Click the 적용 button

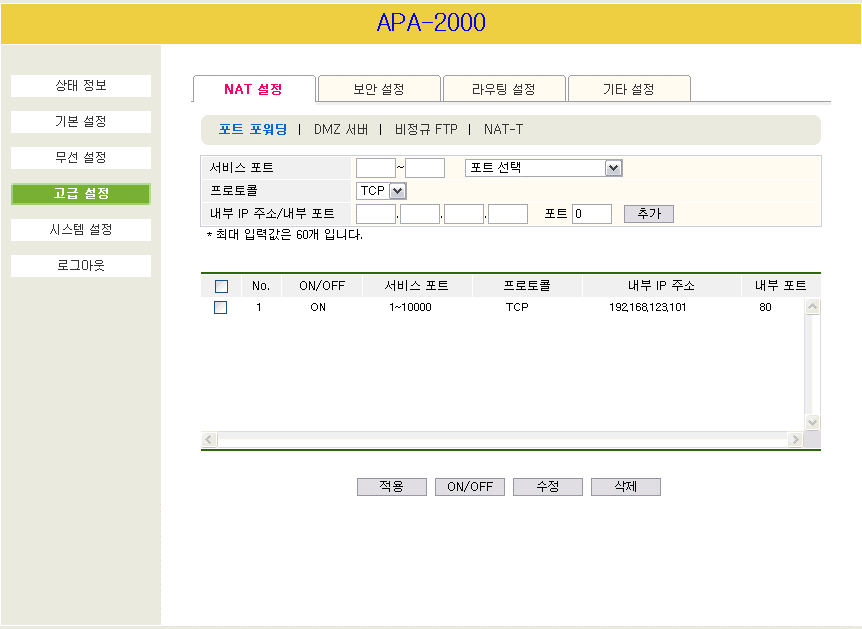(x=391, y=487)
